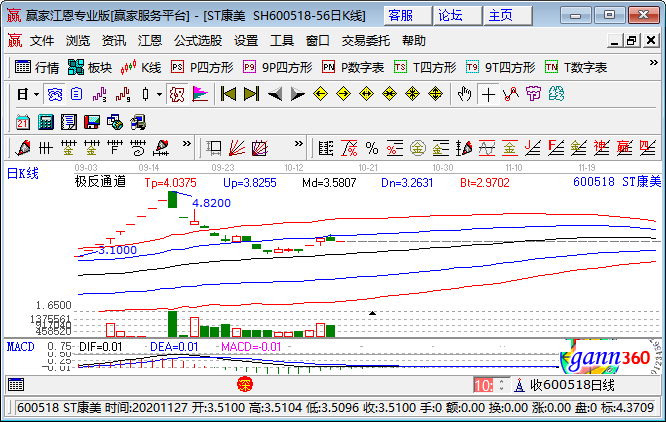Expand the fan tools overflow chevron
Screen dimensions: 666x422
point(299,143)
